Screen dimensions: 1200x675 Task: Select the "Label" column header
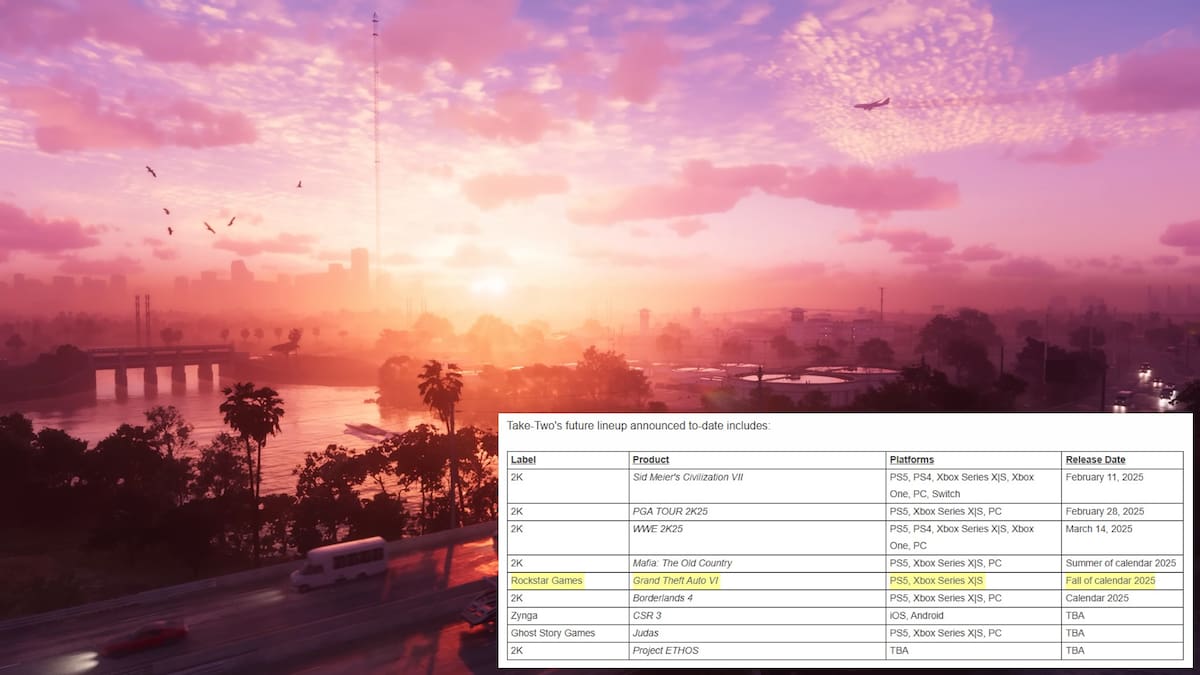(x=523, y=460)
